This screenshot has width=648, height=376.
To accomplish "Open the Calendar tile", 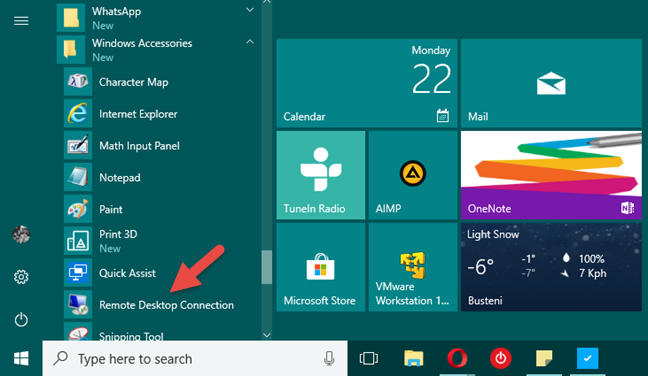I will 367,83.
